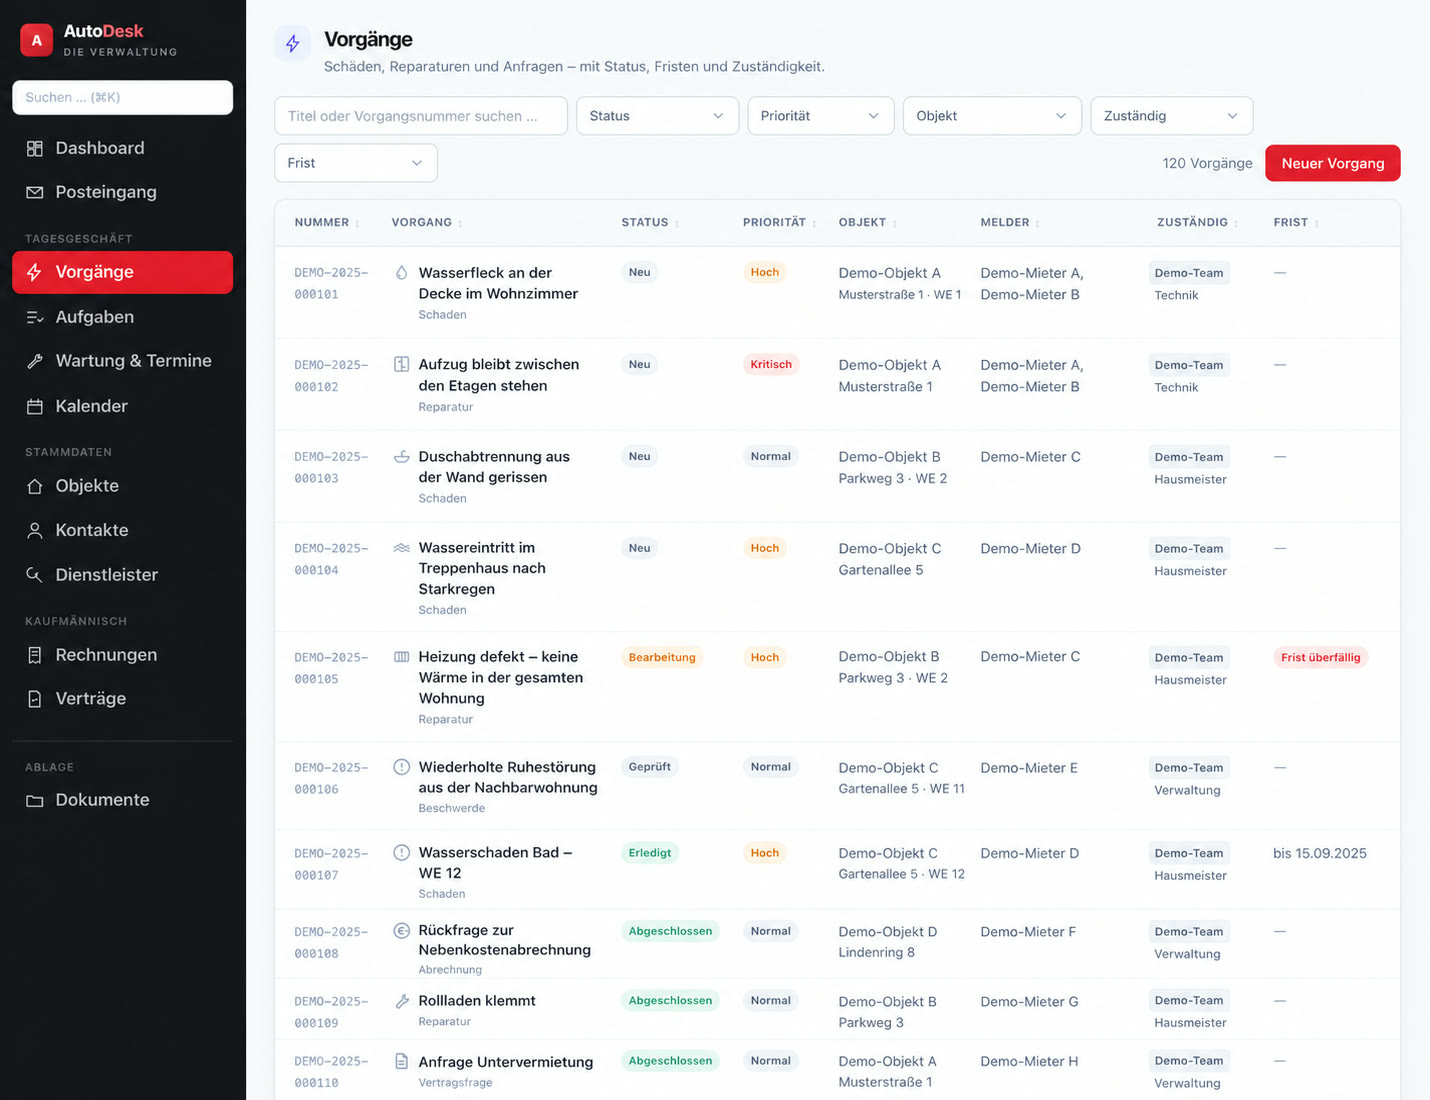Click the radiator icon beside Heizung defekt
Image resolution: width=1430 pixels, height=1100 pixels.
pos(401,657)
